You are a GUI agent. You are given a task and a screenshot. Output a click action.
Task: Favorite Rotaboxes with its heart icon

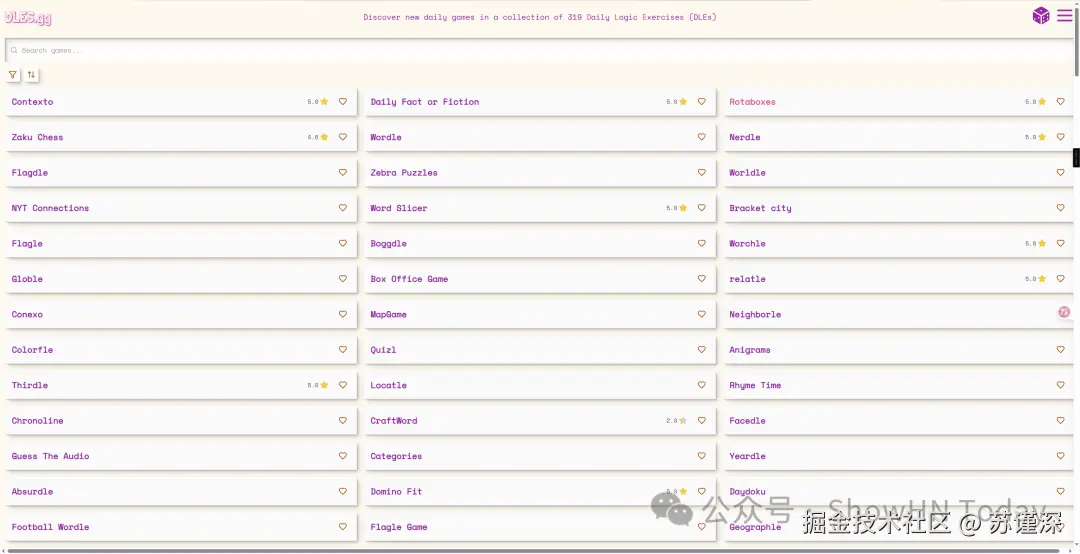[x=1060, y=101]
